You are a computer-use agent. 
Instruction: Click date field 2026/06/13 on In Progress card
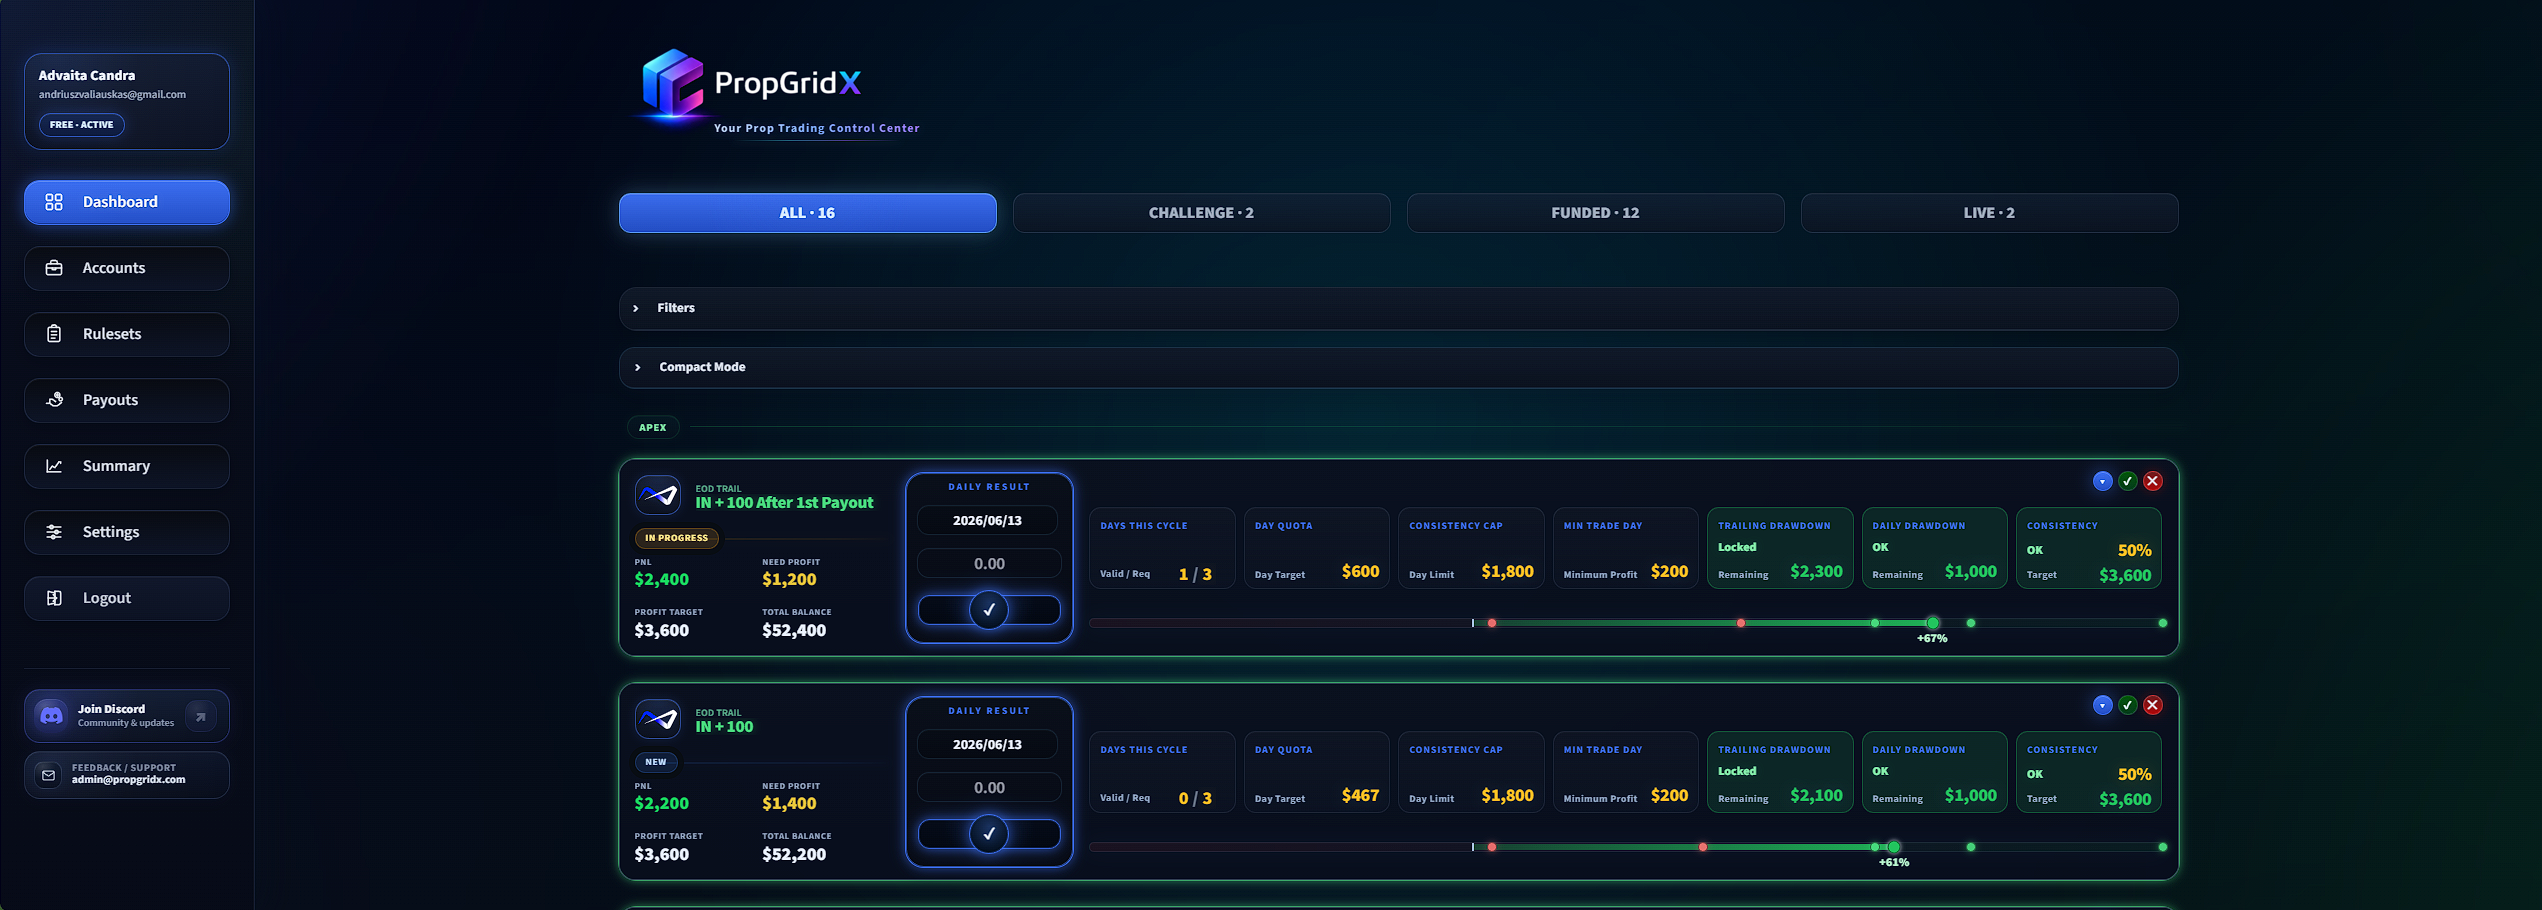(987, 520)
